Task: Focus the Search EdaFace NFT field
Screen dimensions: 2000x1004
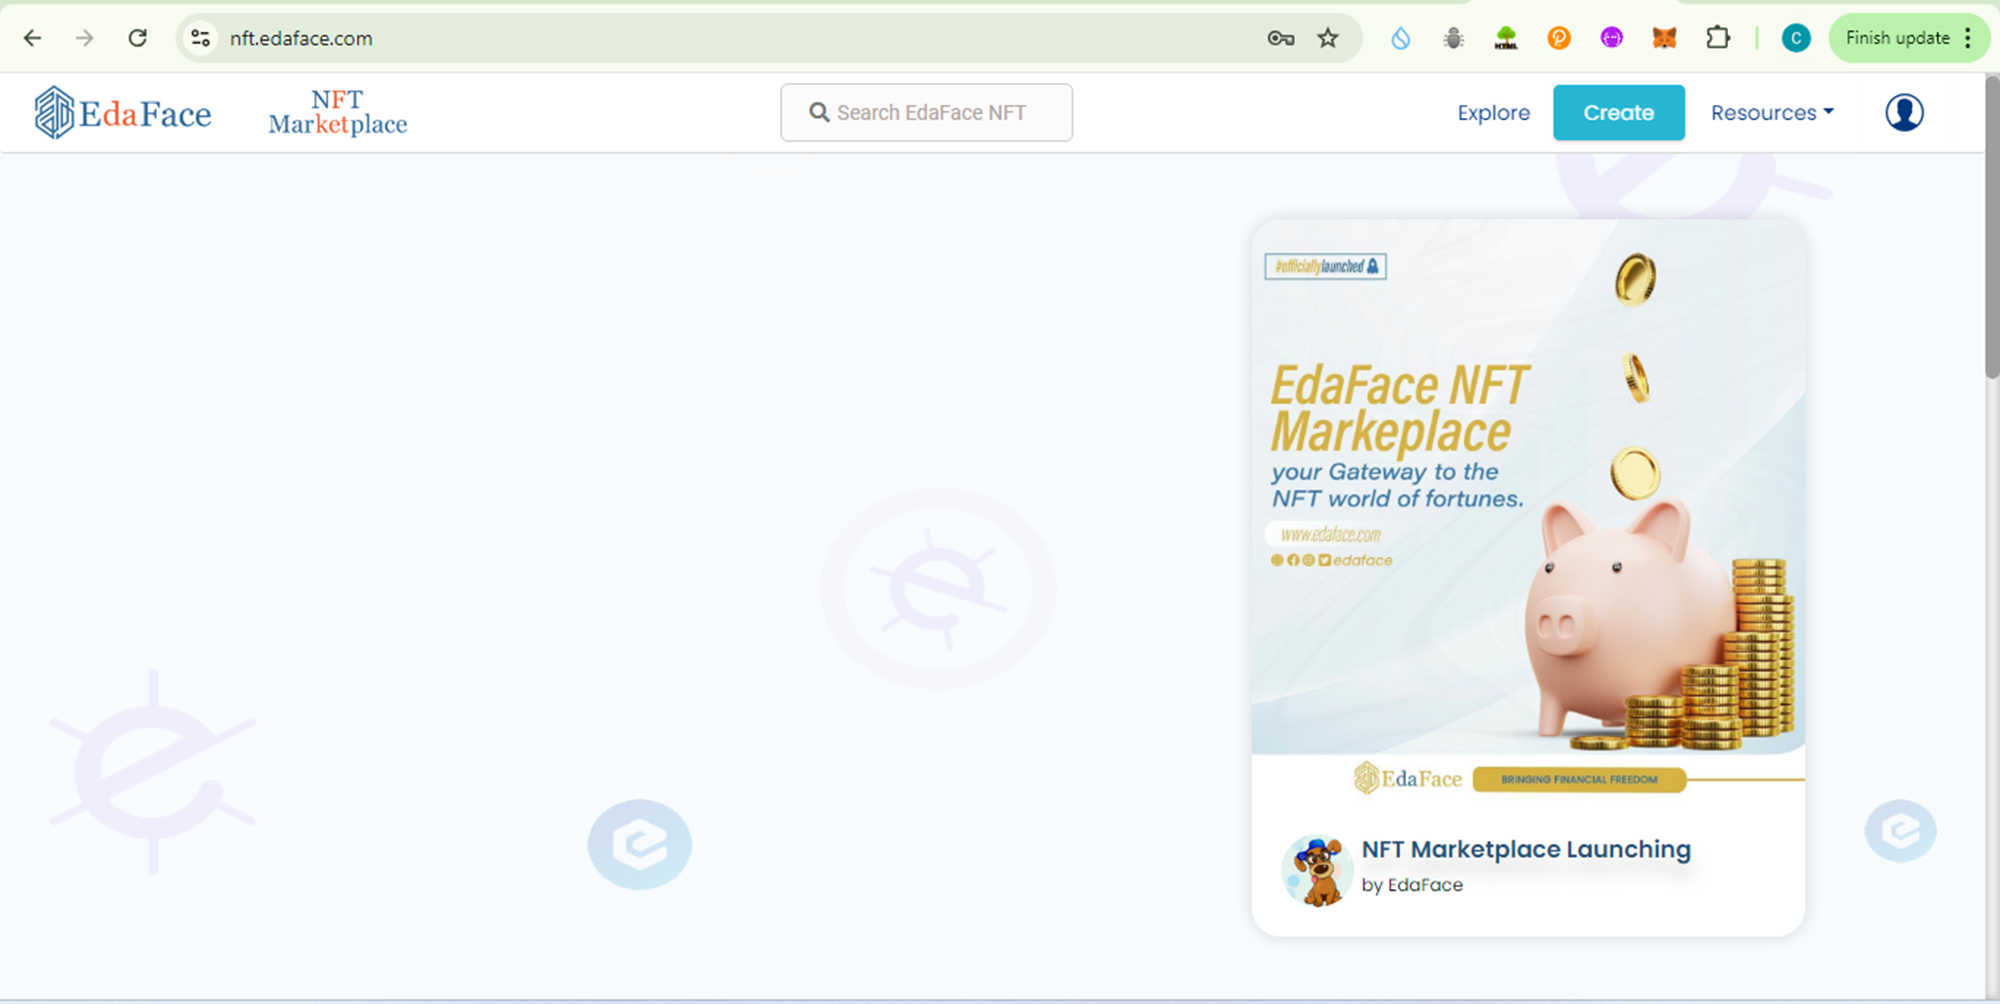Action: [926, 112]
